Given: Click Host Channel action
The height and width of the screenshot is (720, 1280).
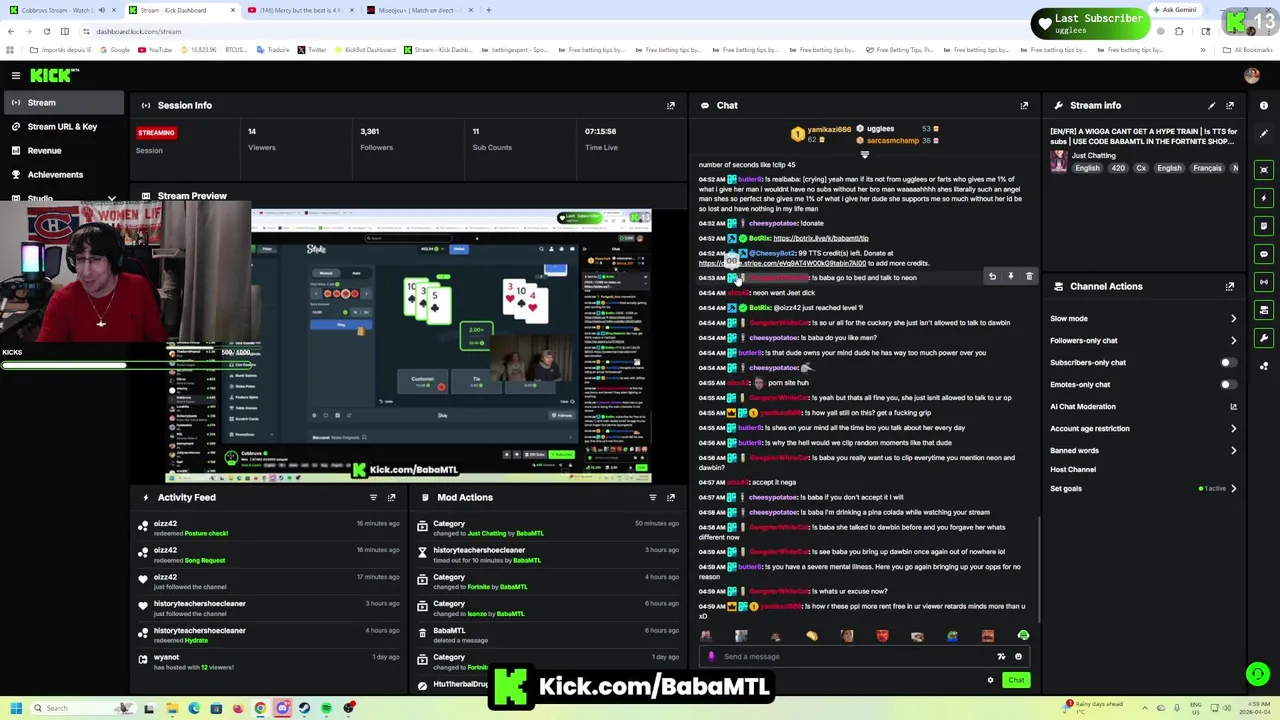Looking at the screenshot, I should coord(1073,469).
